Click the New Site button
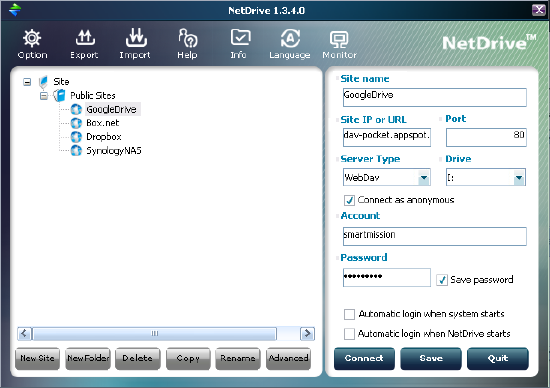 click(38, 359)
